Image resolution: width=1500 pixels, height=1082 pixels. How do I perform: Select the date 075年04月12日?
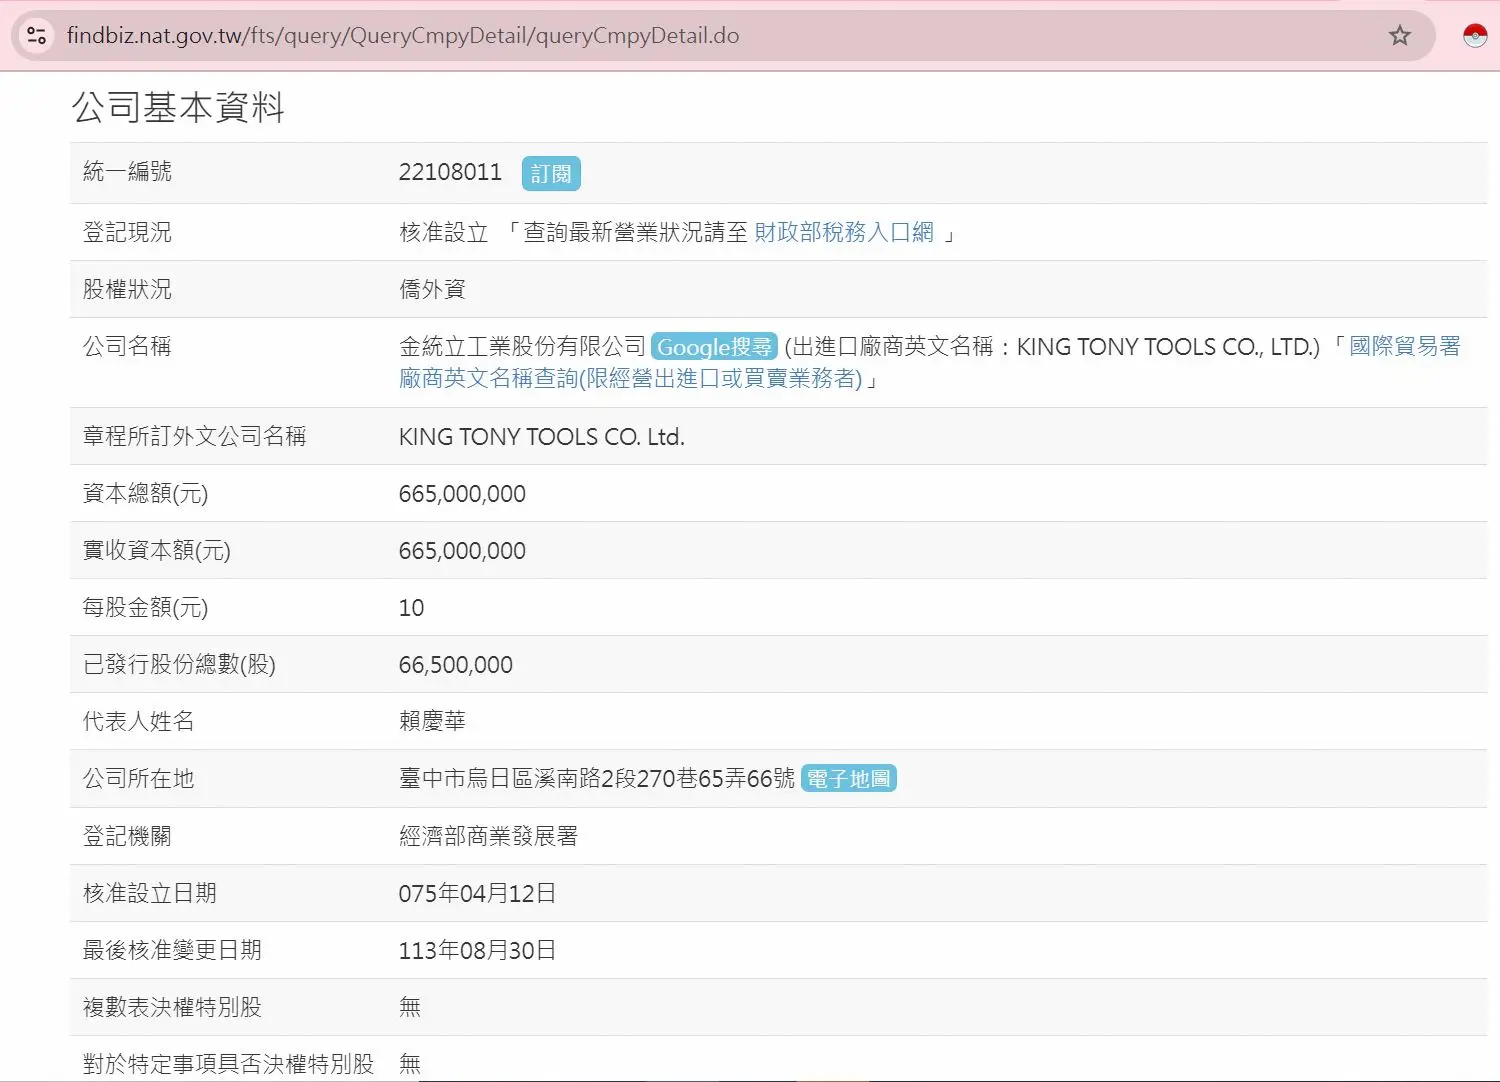click(477, 893)
